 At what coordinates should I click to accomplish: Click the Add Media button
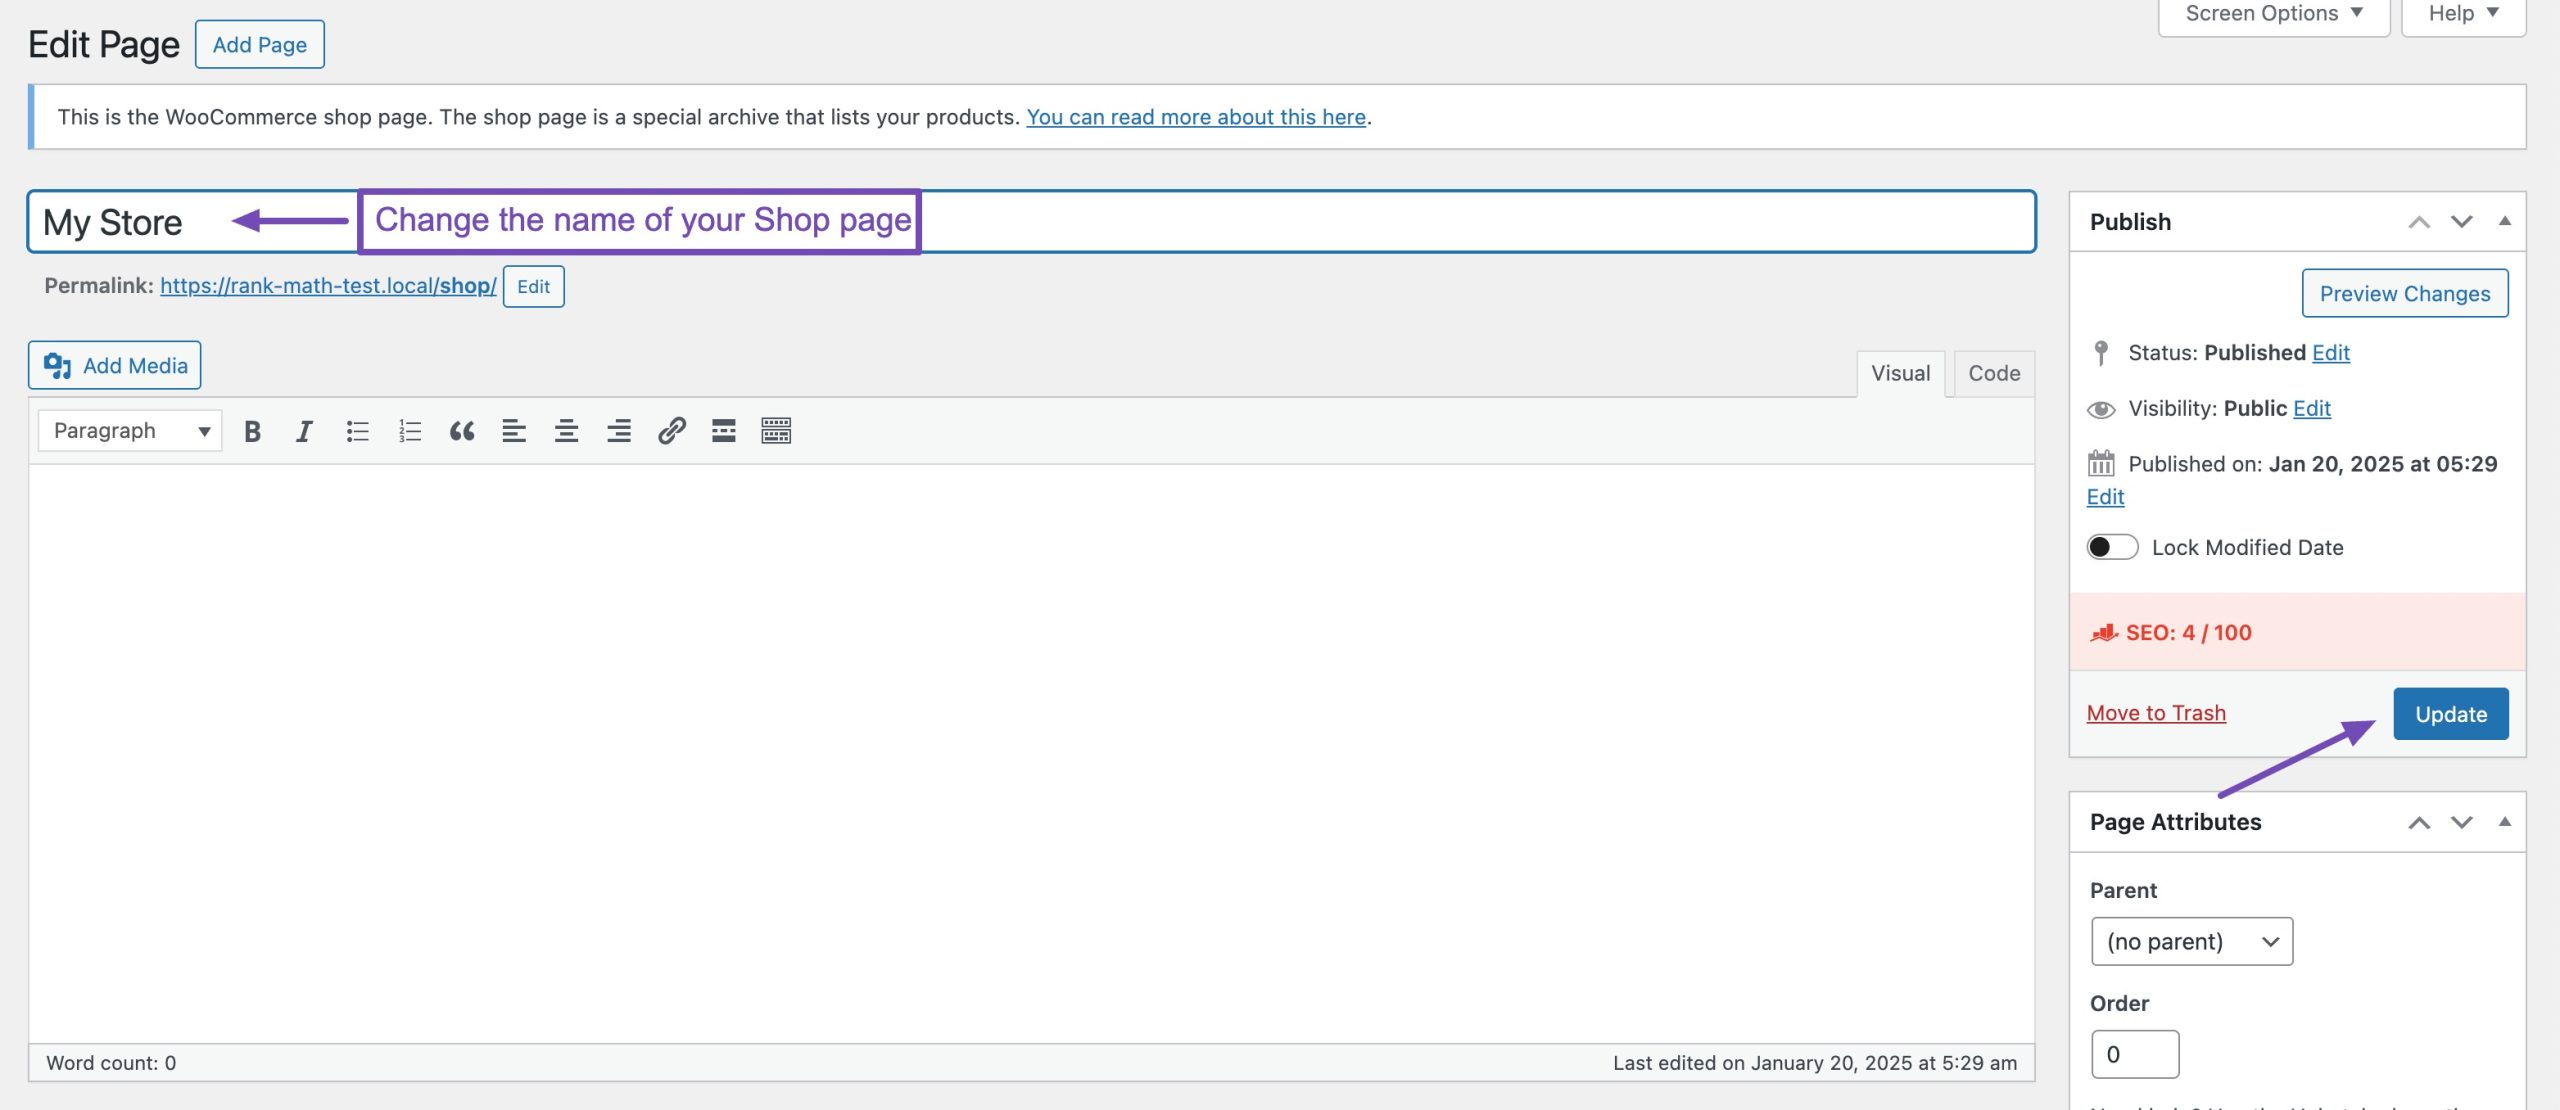(115, 366)
